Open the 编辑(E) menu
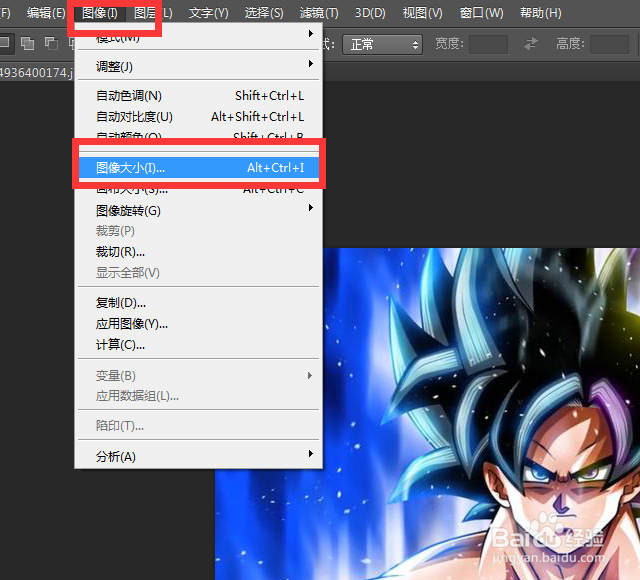 [46, 13]
